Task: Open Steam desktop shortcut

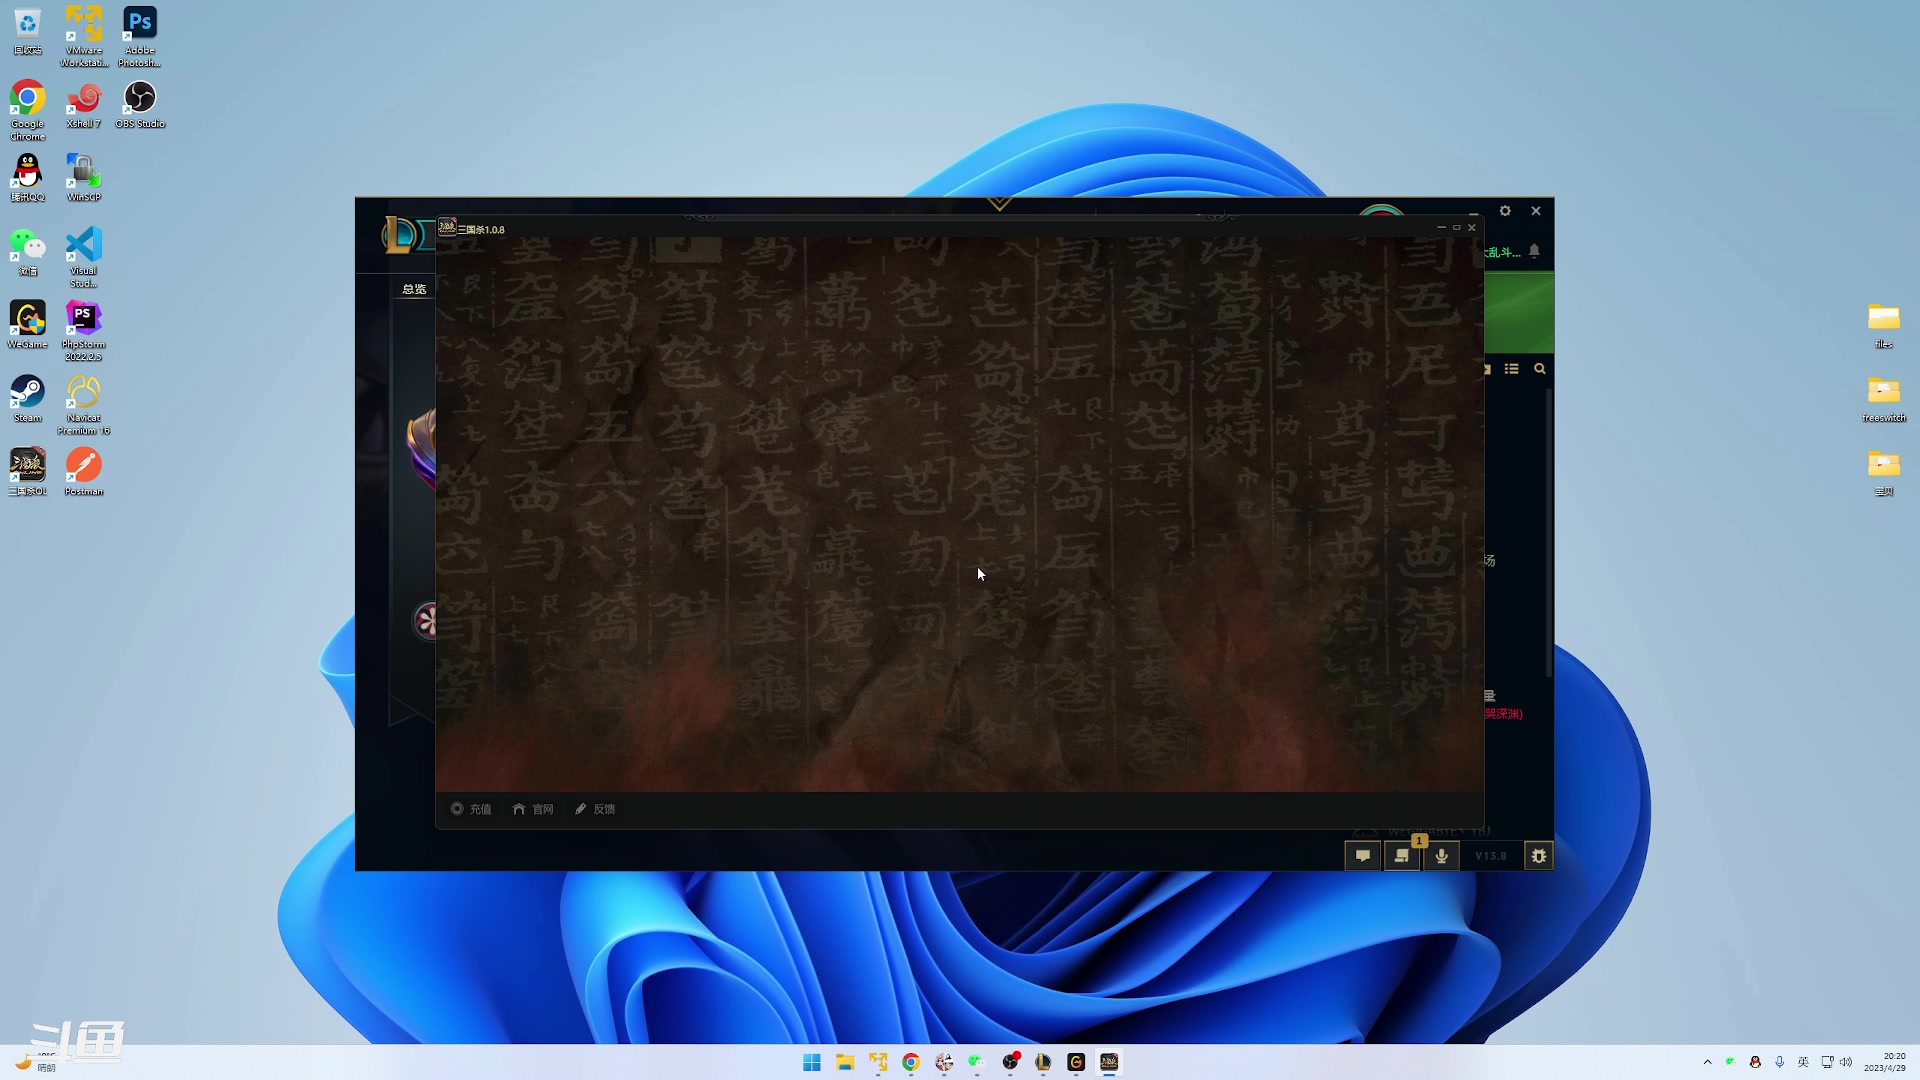Action: (x=28, y=399)
